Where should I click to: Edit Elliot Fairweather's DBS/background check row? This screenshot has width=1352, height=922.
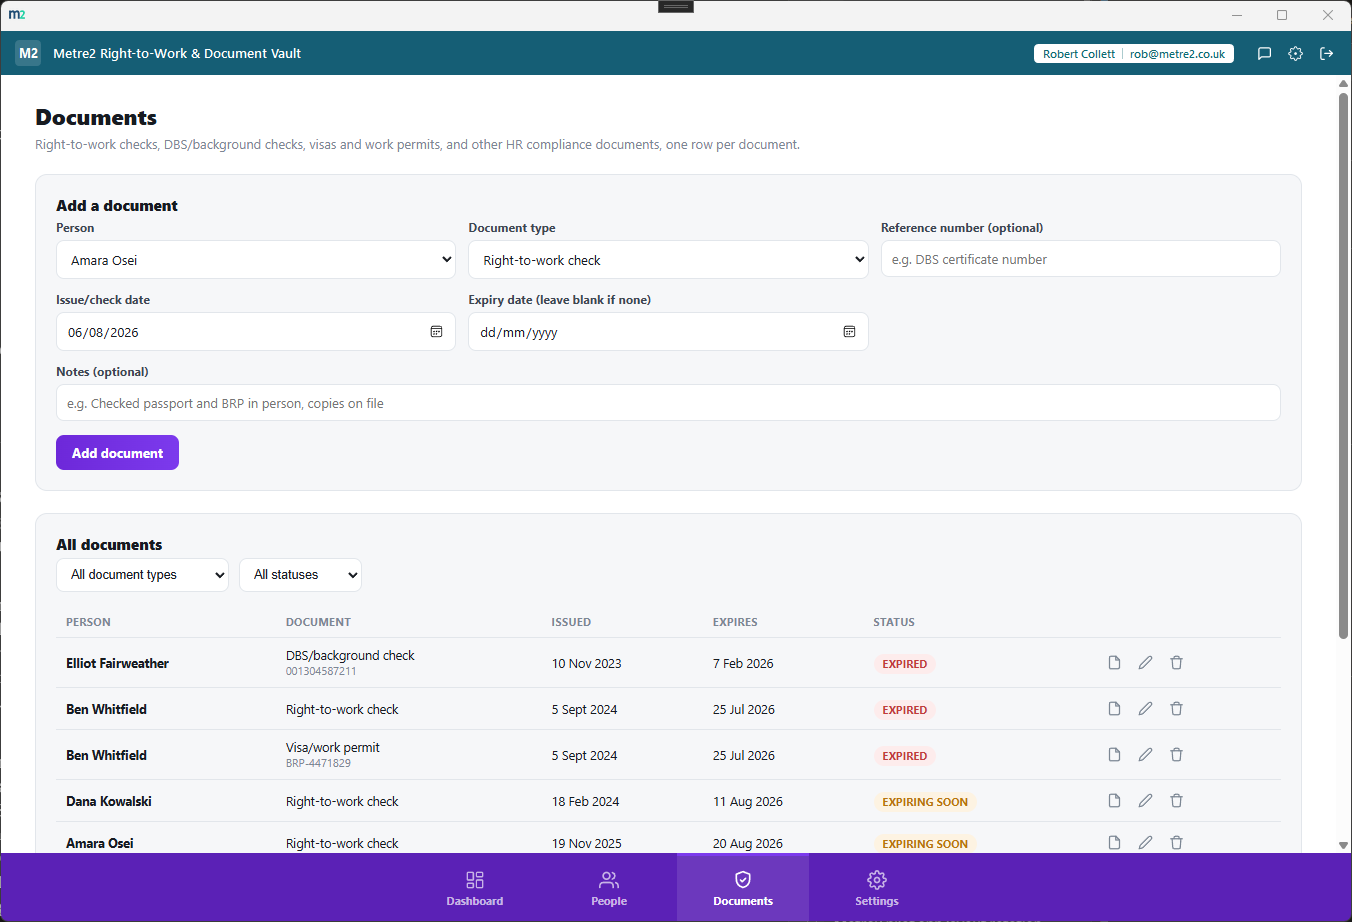(1145, 663)
